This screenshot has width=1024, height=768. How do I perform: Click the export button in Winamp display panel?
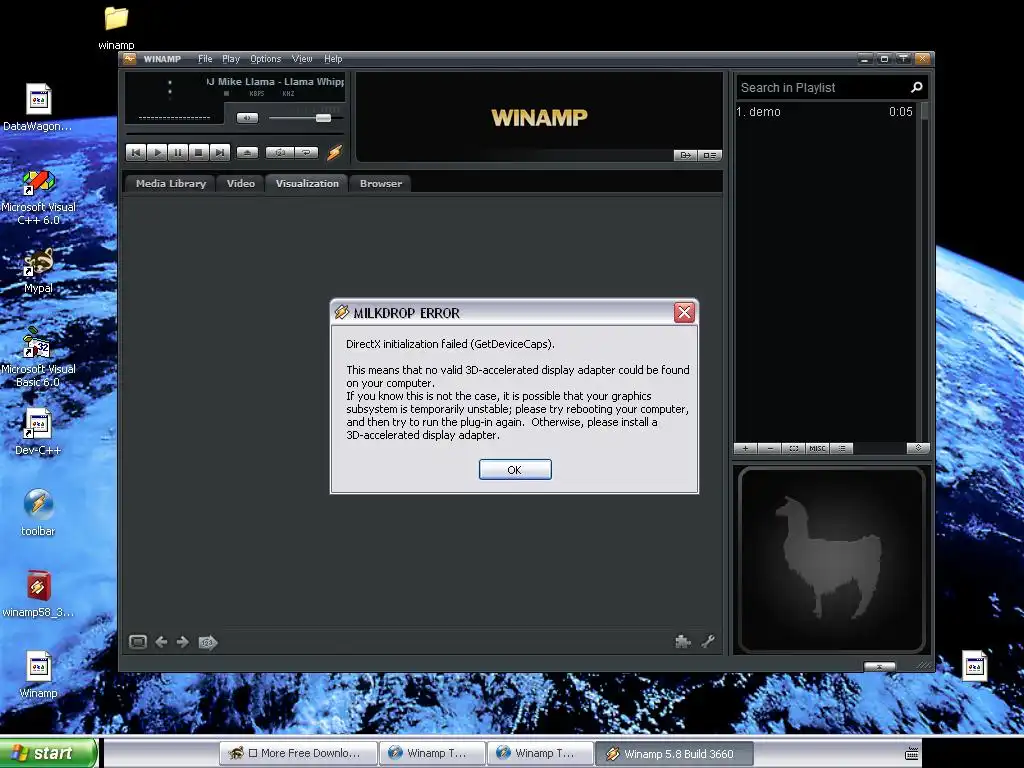tap(685, 155)
